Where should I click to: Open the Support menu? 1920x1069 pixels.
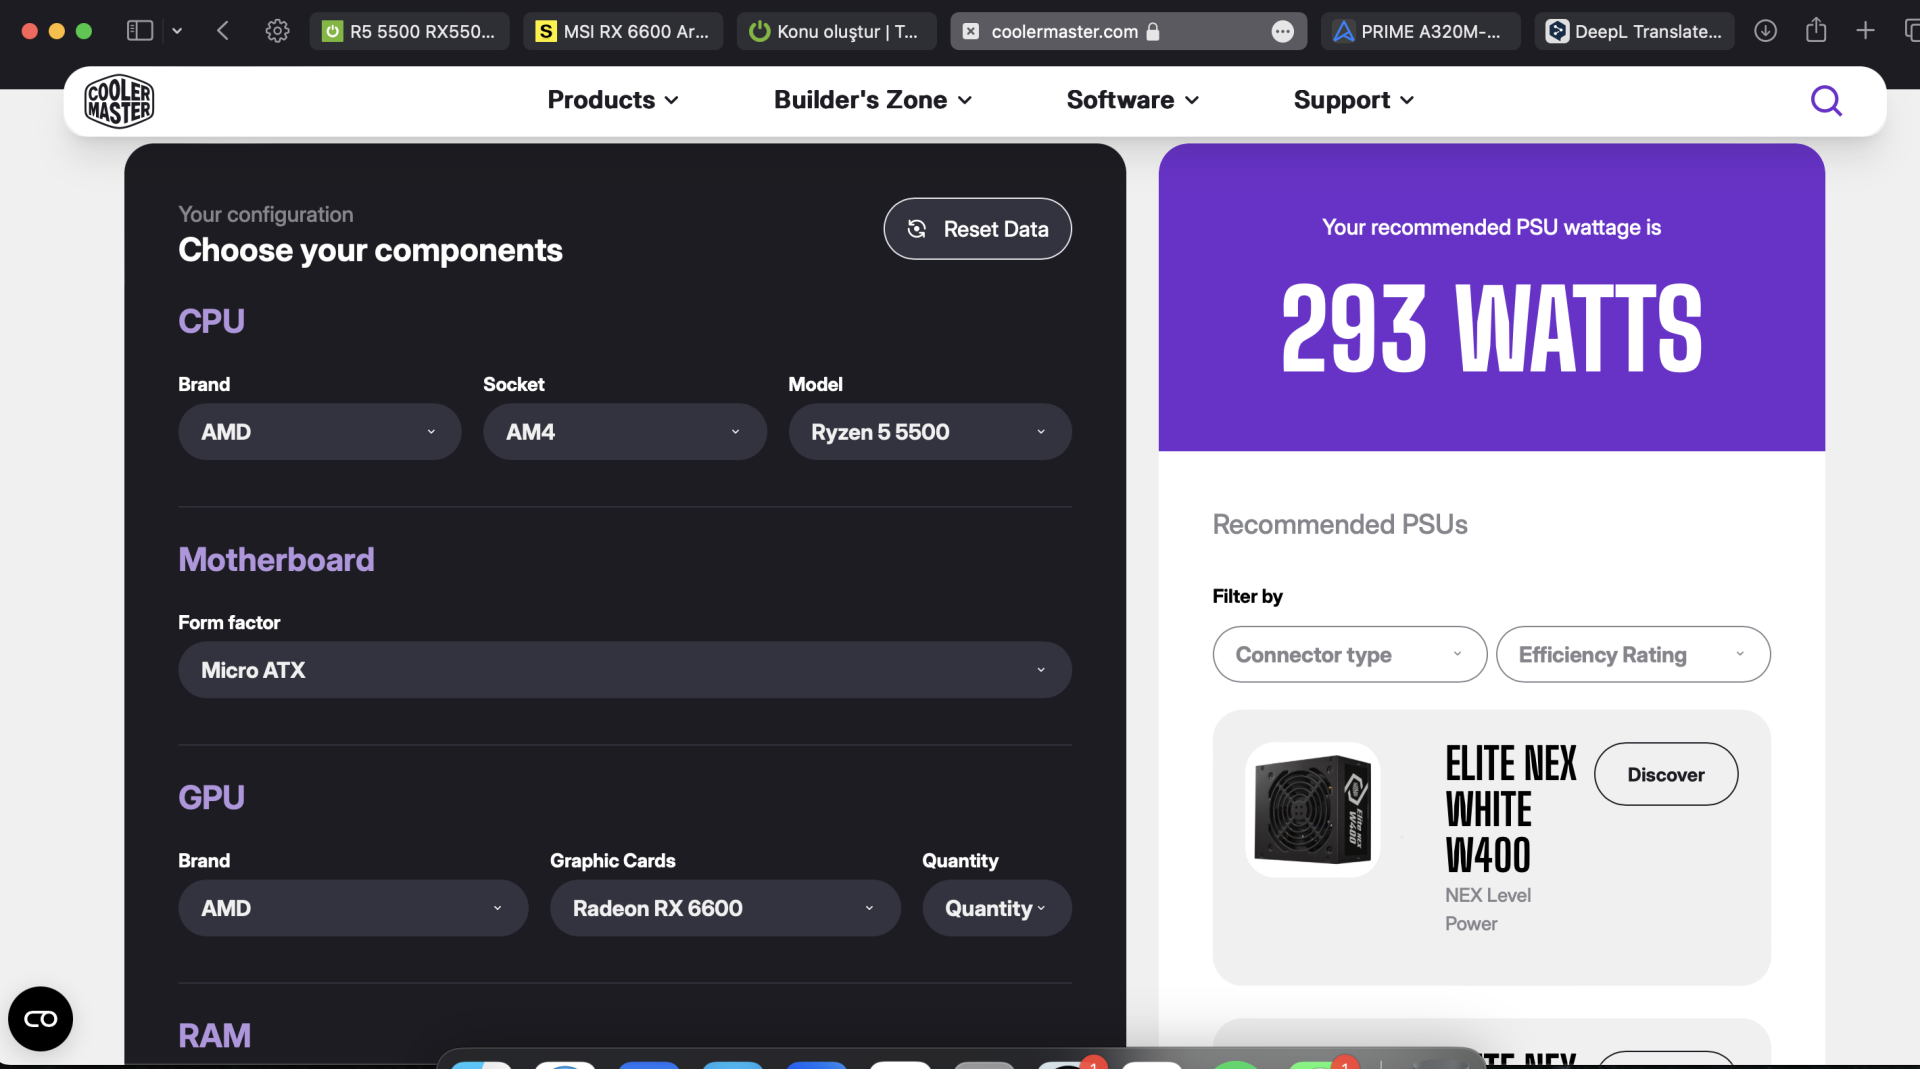point(1353,100)
